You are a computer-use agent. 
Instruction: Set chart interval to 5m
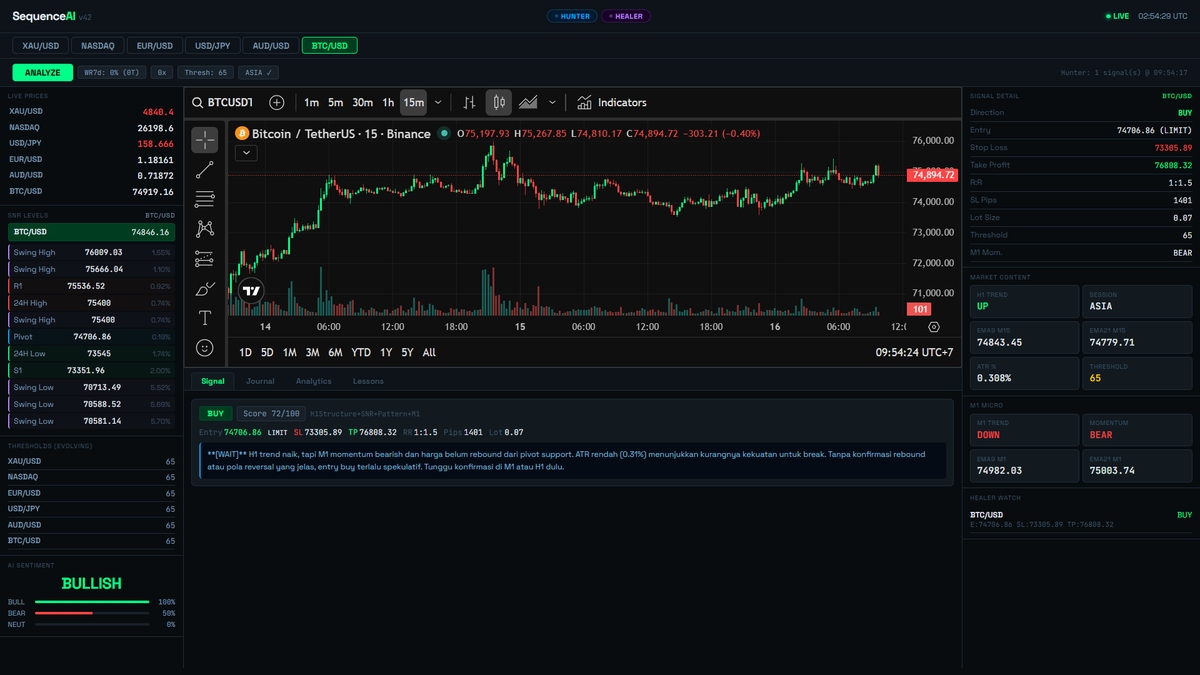tap(336, 102)
